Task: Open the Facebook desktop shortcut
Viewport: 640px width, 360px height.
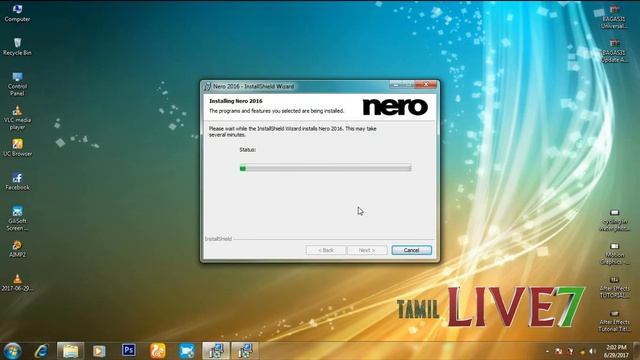Action: [17, 181]
